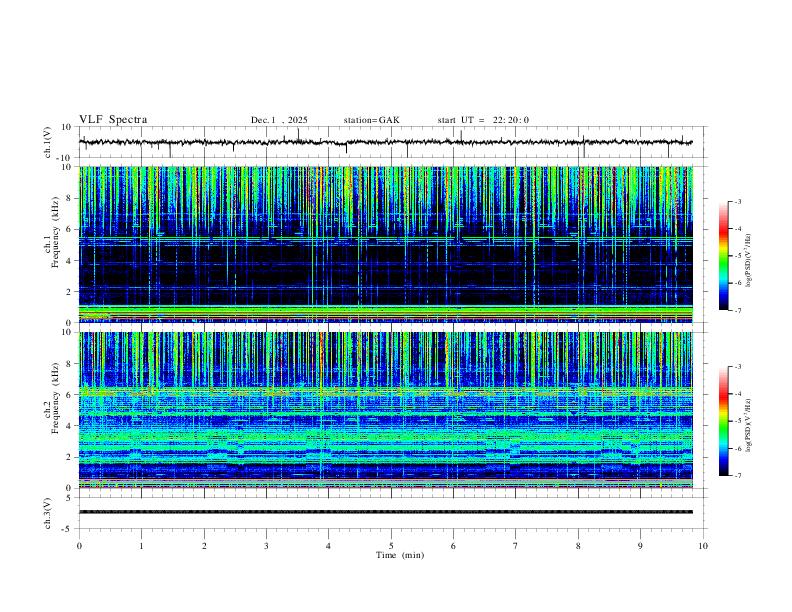Click the "2" kHz tick of ch.2 spectrogram
The image size is (792, 612).
69,457
